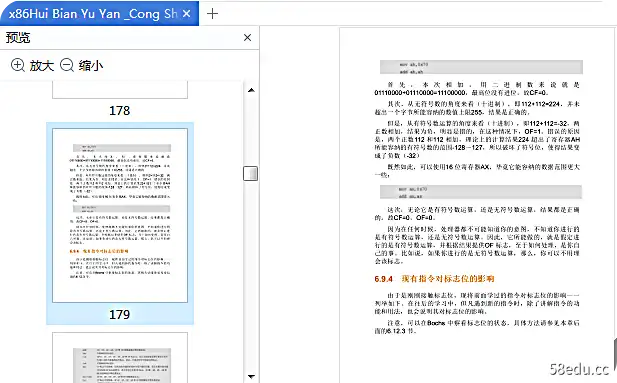Select page 179 thumbnail
The image size is (617, 383).
[x=120, y=215]
